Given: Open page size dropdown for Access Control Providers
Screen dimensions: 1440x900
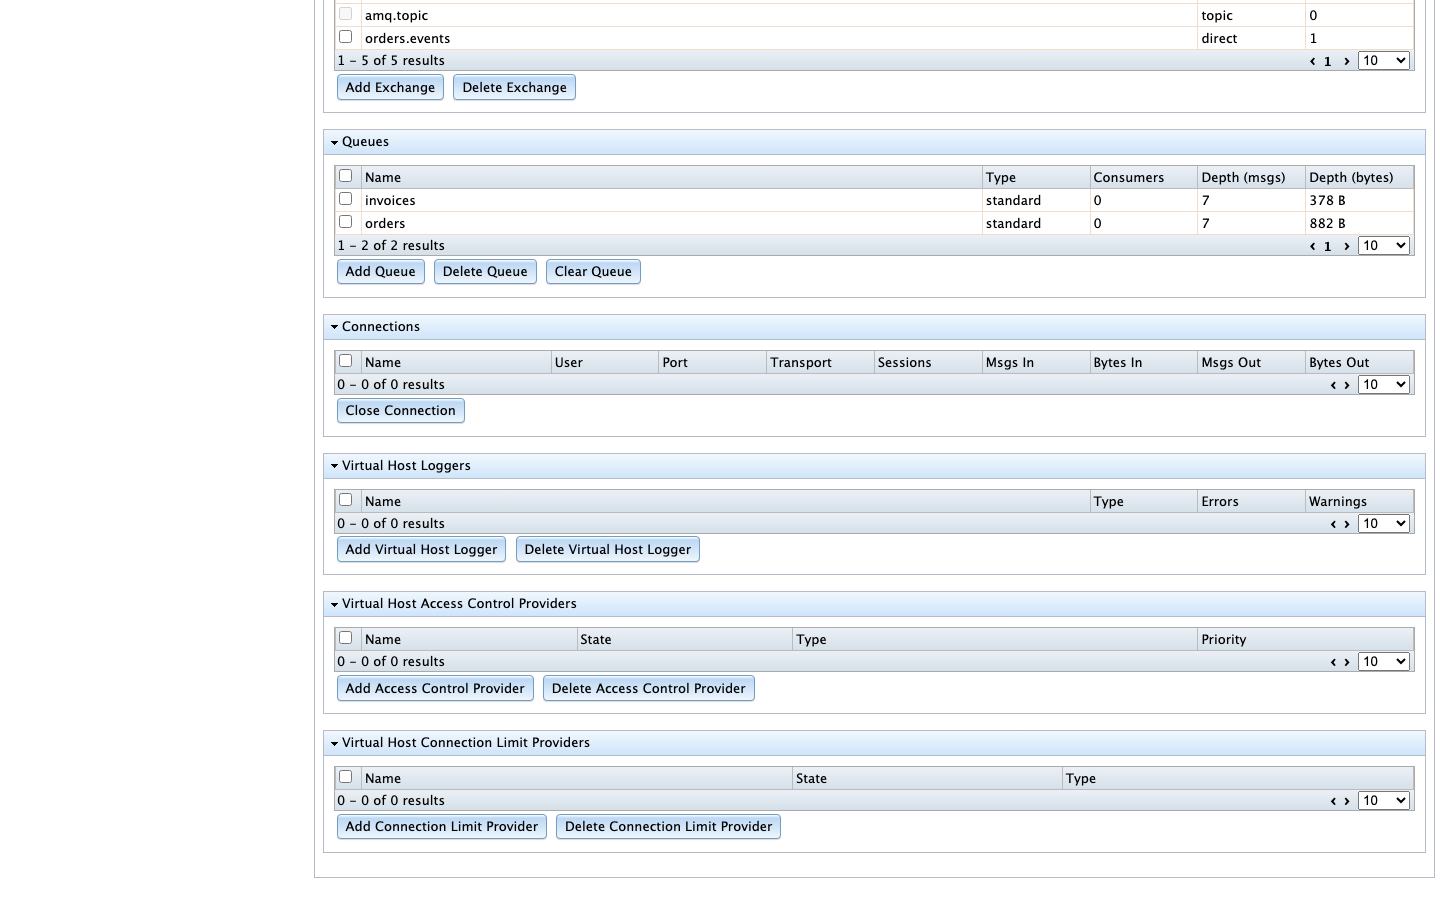Looking at the screenshot, I should (1384, 662).
